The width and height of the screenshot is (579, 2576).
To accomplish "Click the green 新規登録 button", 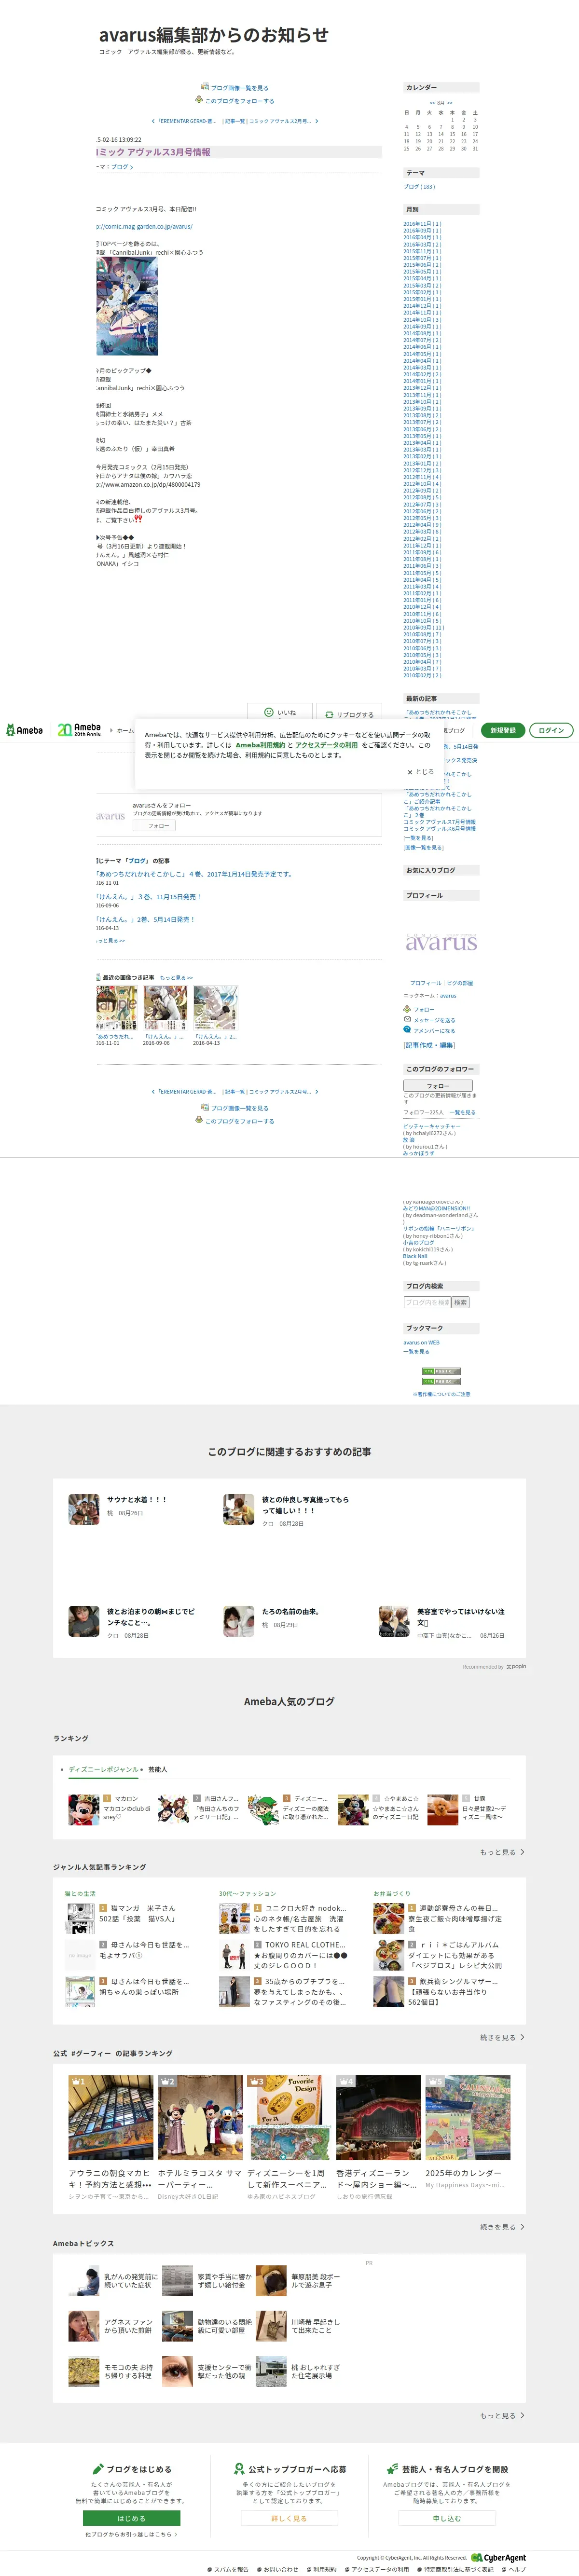I will (503, 730).
